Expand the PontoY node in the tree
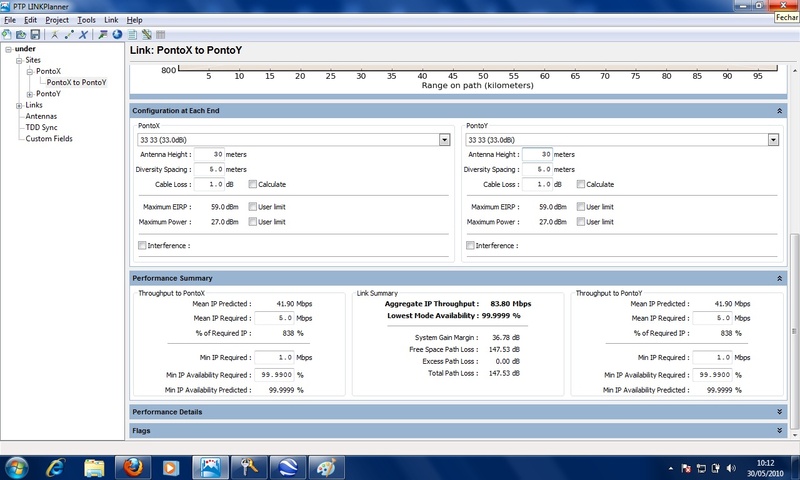Viewport: 800px width, 480px height. pyautogui.click(x=29, y=94)
